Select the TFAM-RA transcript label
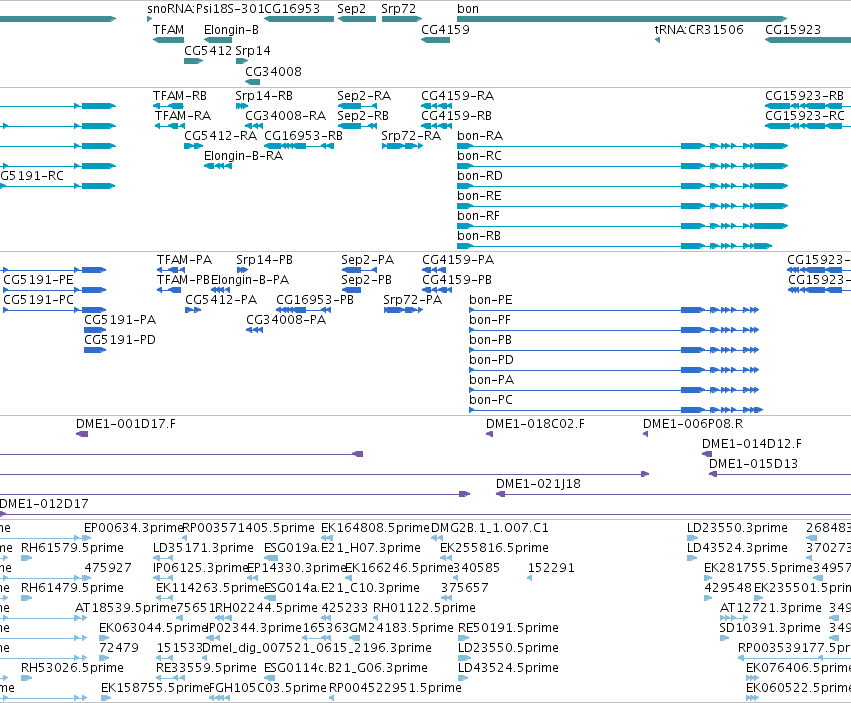The image size is (851, 703). pyautogui.click(x=183, y=116)
